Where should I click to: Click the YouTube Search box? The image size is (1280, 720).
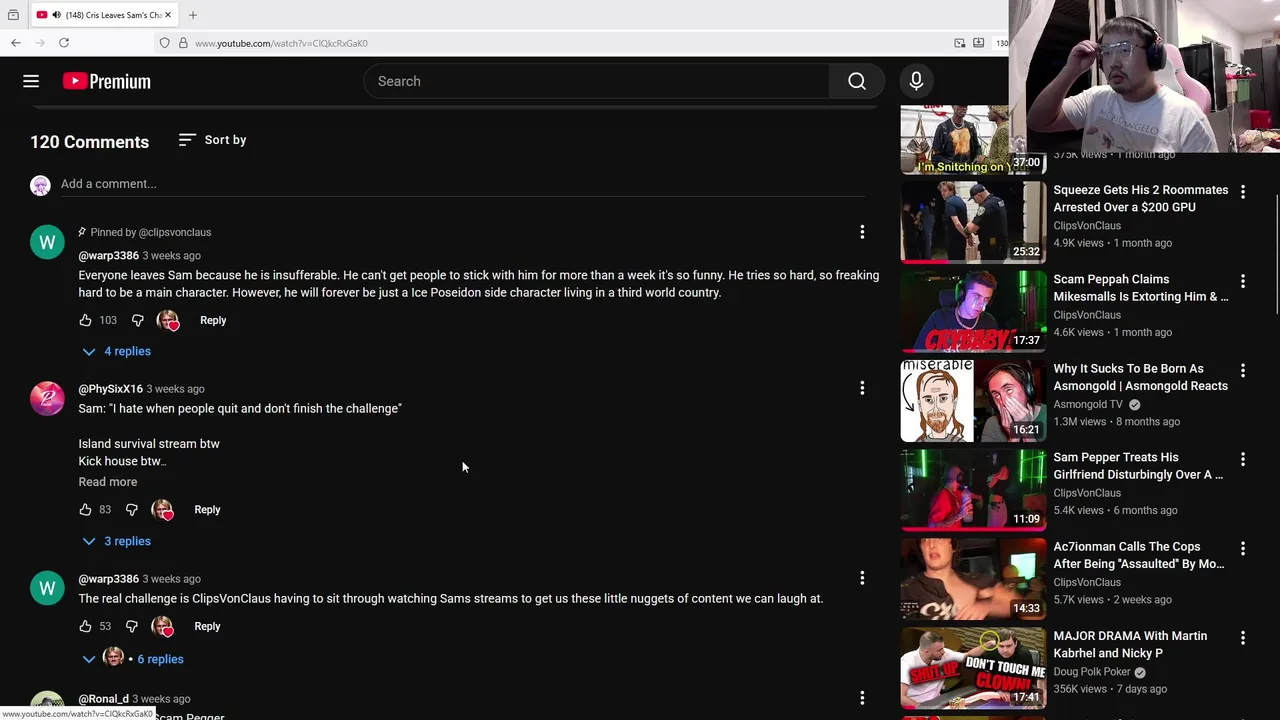(597, 81)
